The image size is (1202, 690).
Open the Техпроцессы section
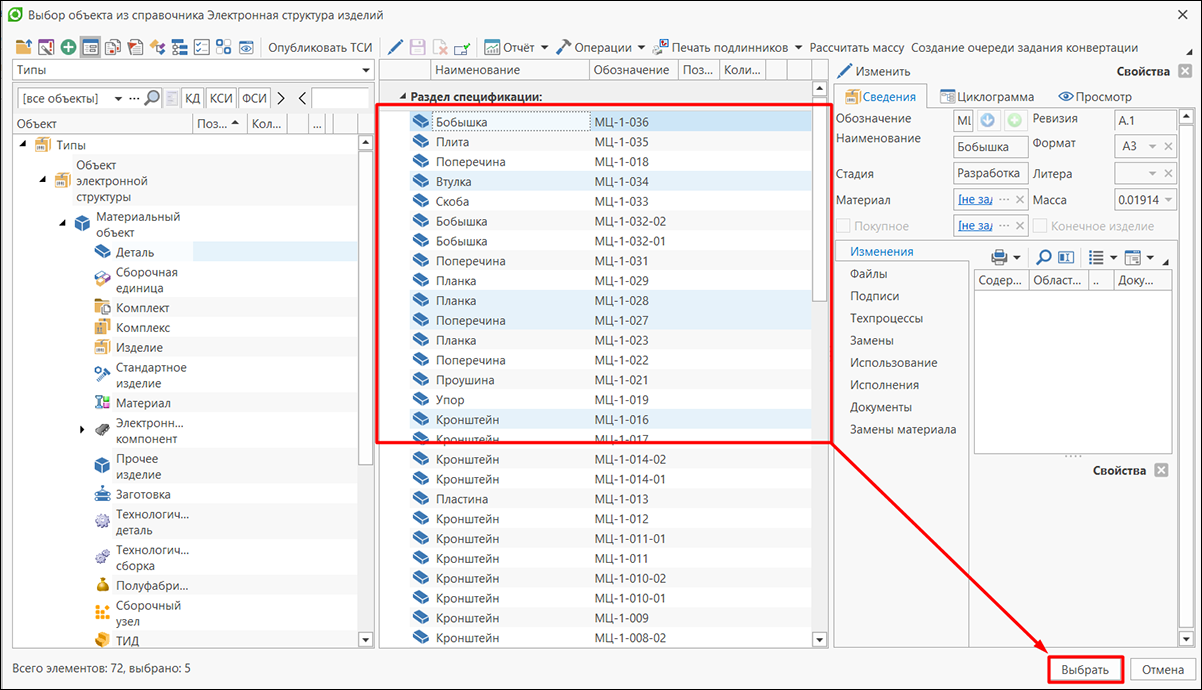click(x=886, y=318)
